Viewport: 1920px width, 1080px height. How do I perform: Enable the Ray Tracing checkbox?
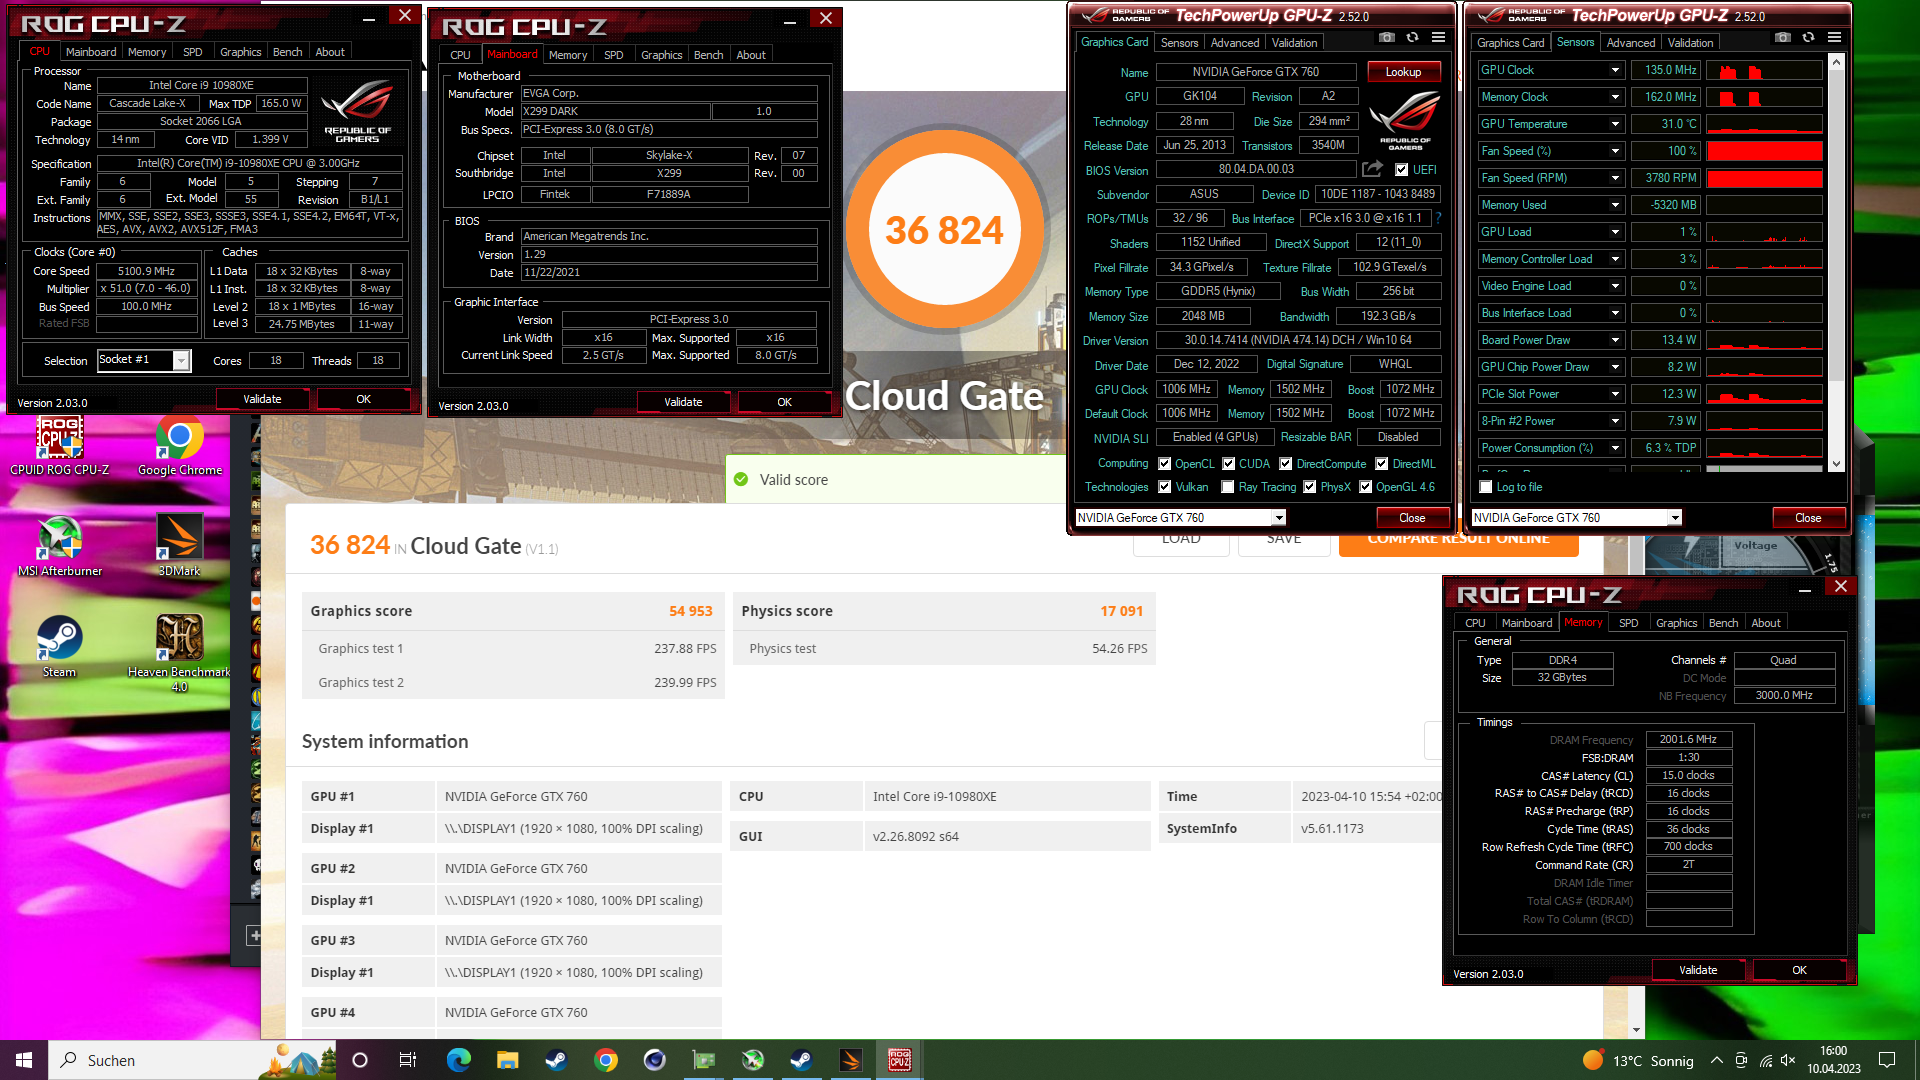(1228, 487)
